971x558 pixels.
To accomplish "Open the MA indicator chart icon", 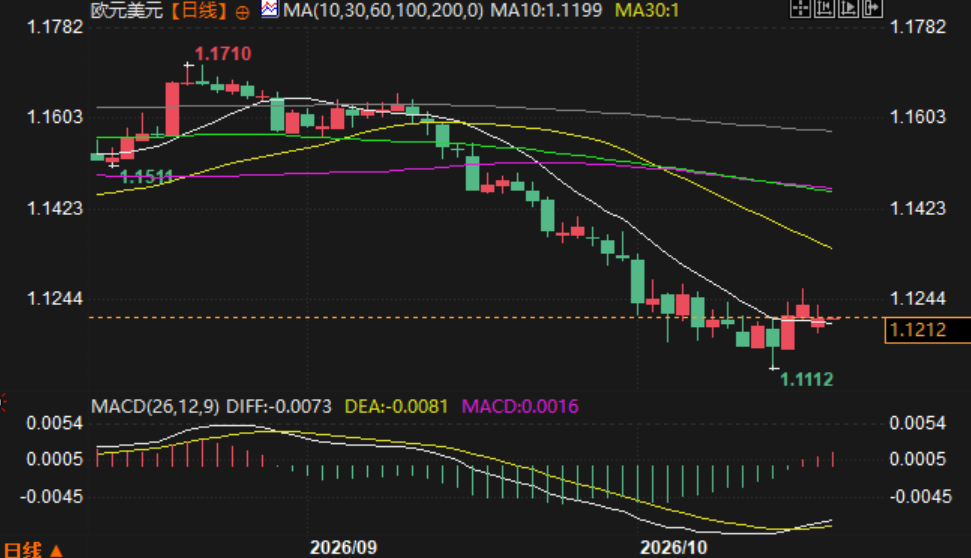I will 269,9.
